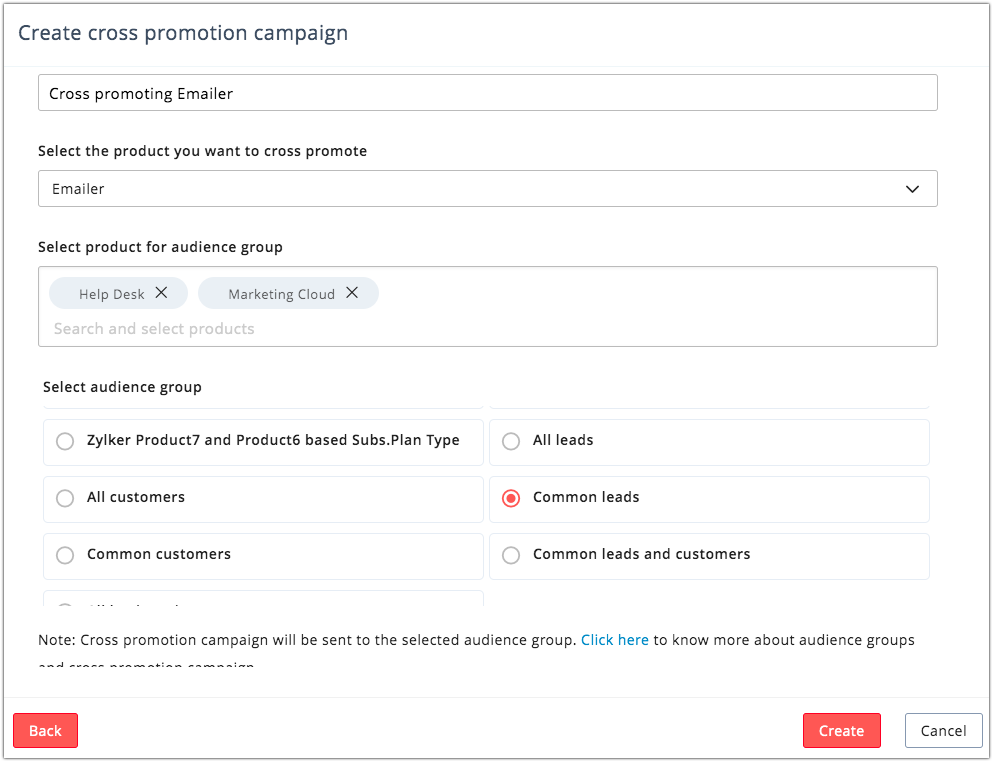Open the Click here link about audience groups
Viewport: 993px width, 762px height.
614,640
